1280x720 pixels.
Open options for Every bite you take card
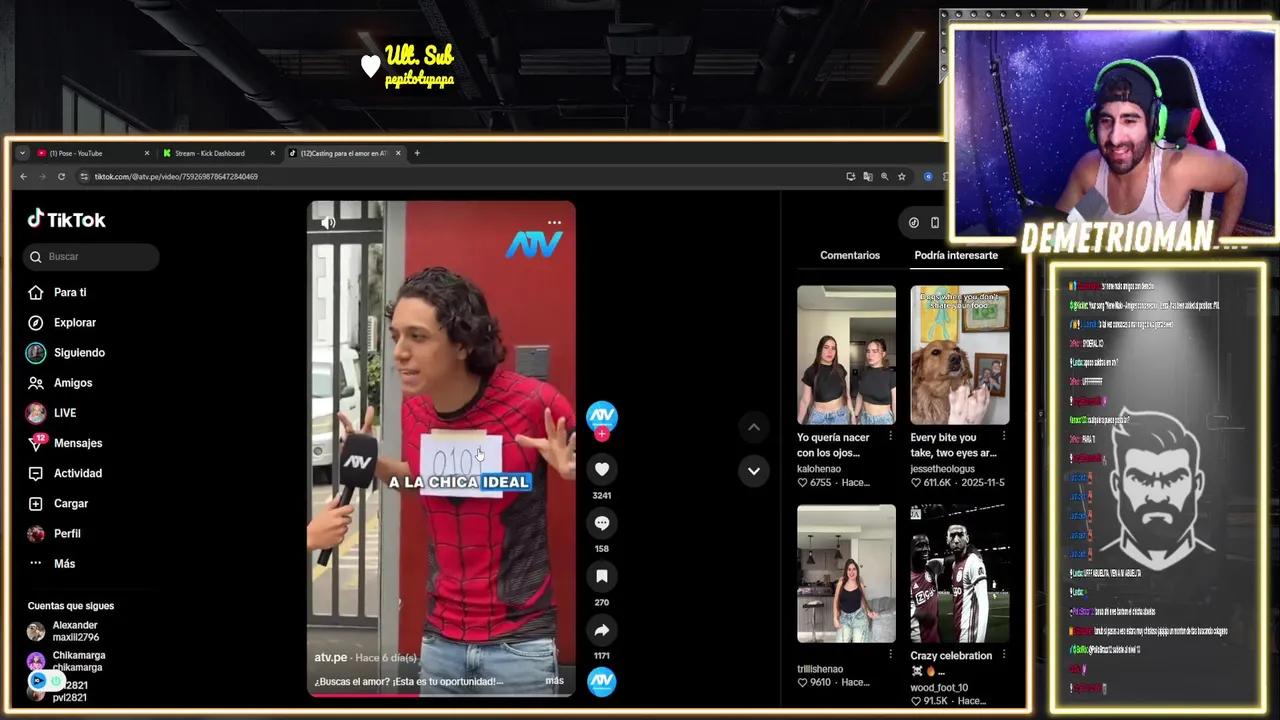(1003, 437)
